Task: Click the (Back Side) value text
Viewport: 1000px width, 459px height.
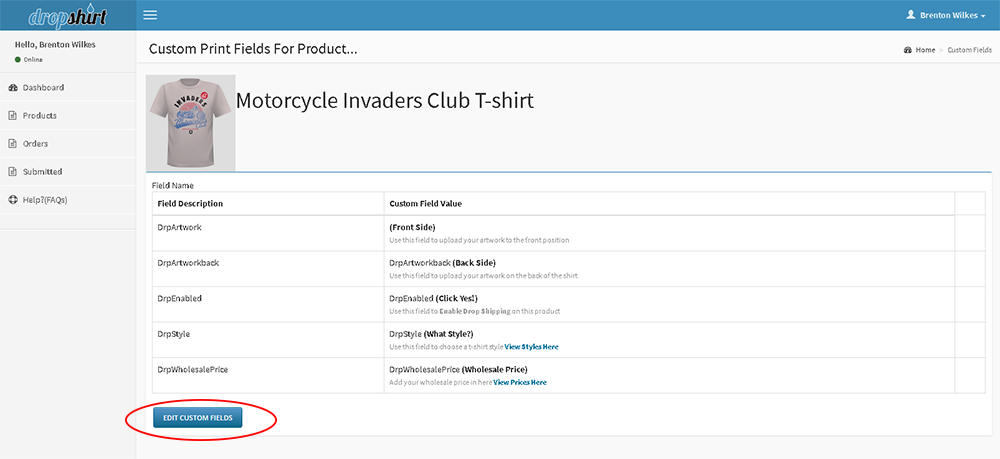Action: coord(474,263)
